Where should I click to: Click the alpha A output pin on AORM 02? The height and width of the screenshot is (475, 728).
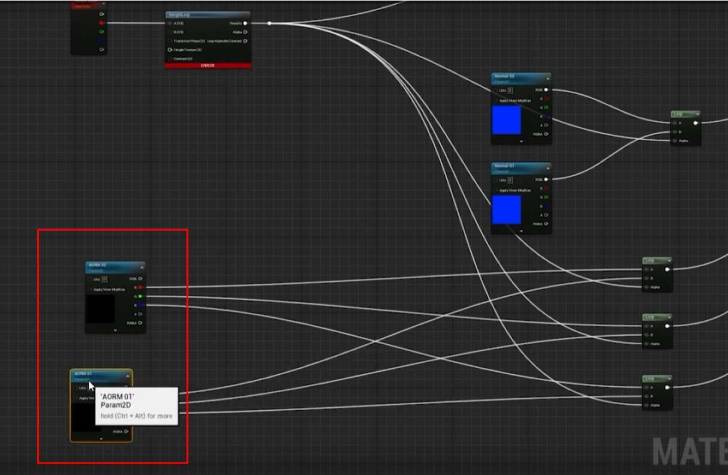(x=140, y=314)
